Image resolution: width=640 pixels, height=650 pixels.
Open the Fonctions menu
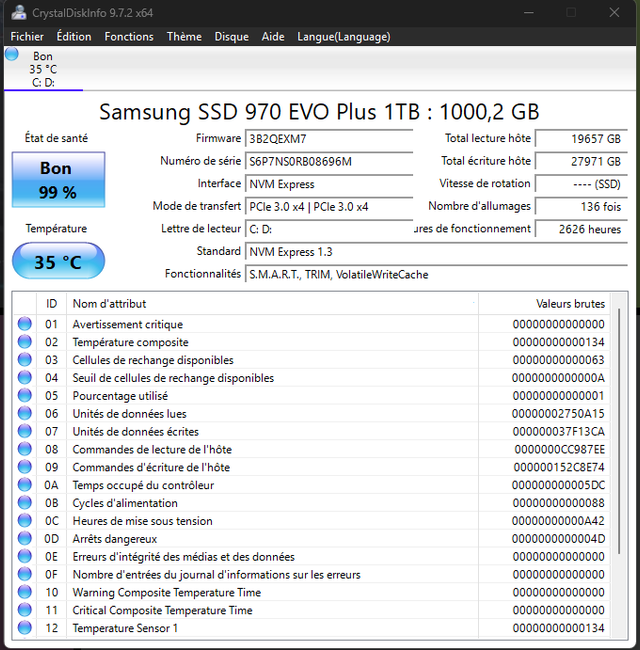point(129,36)
